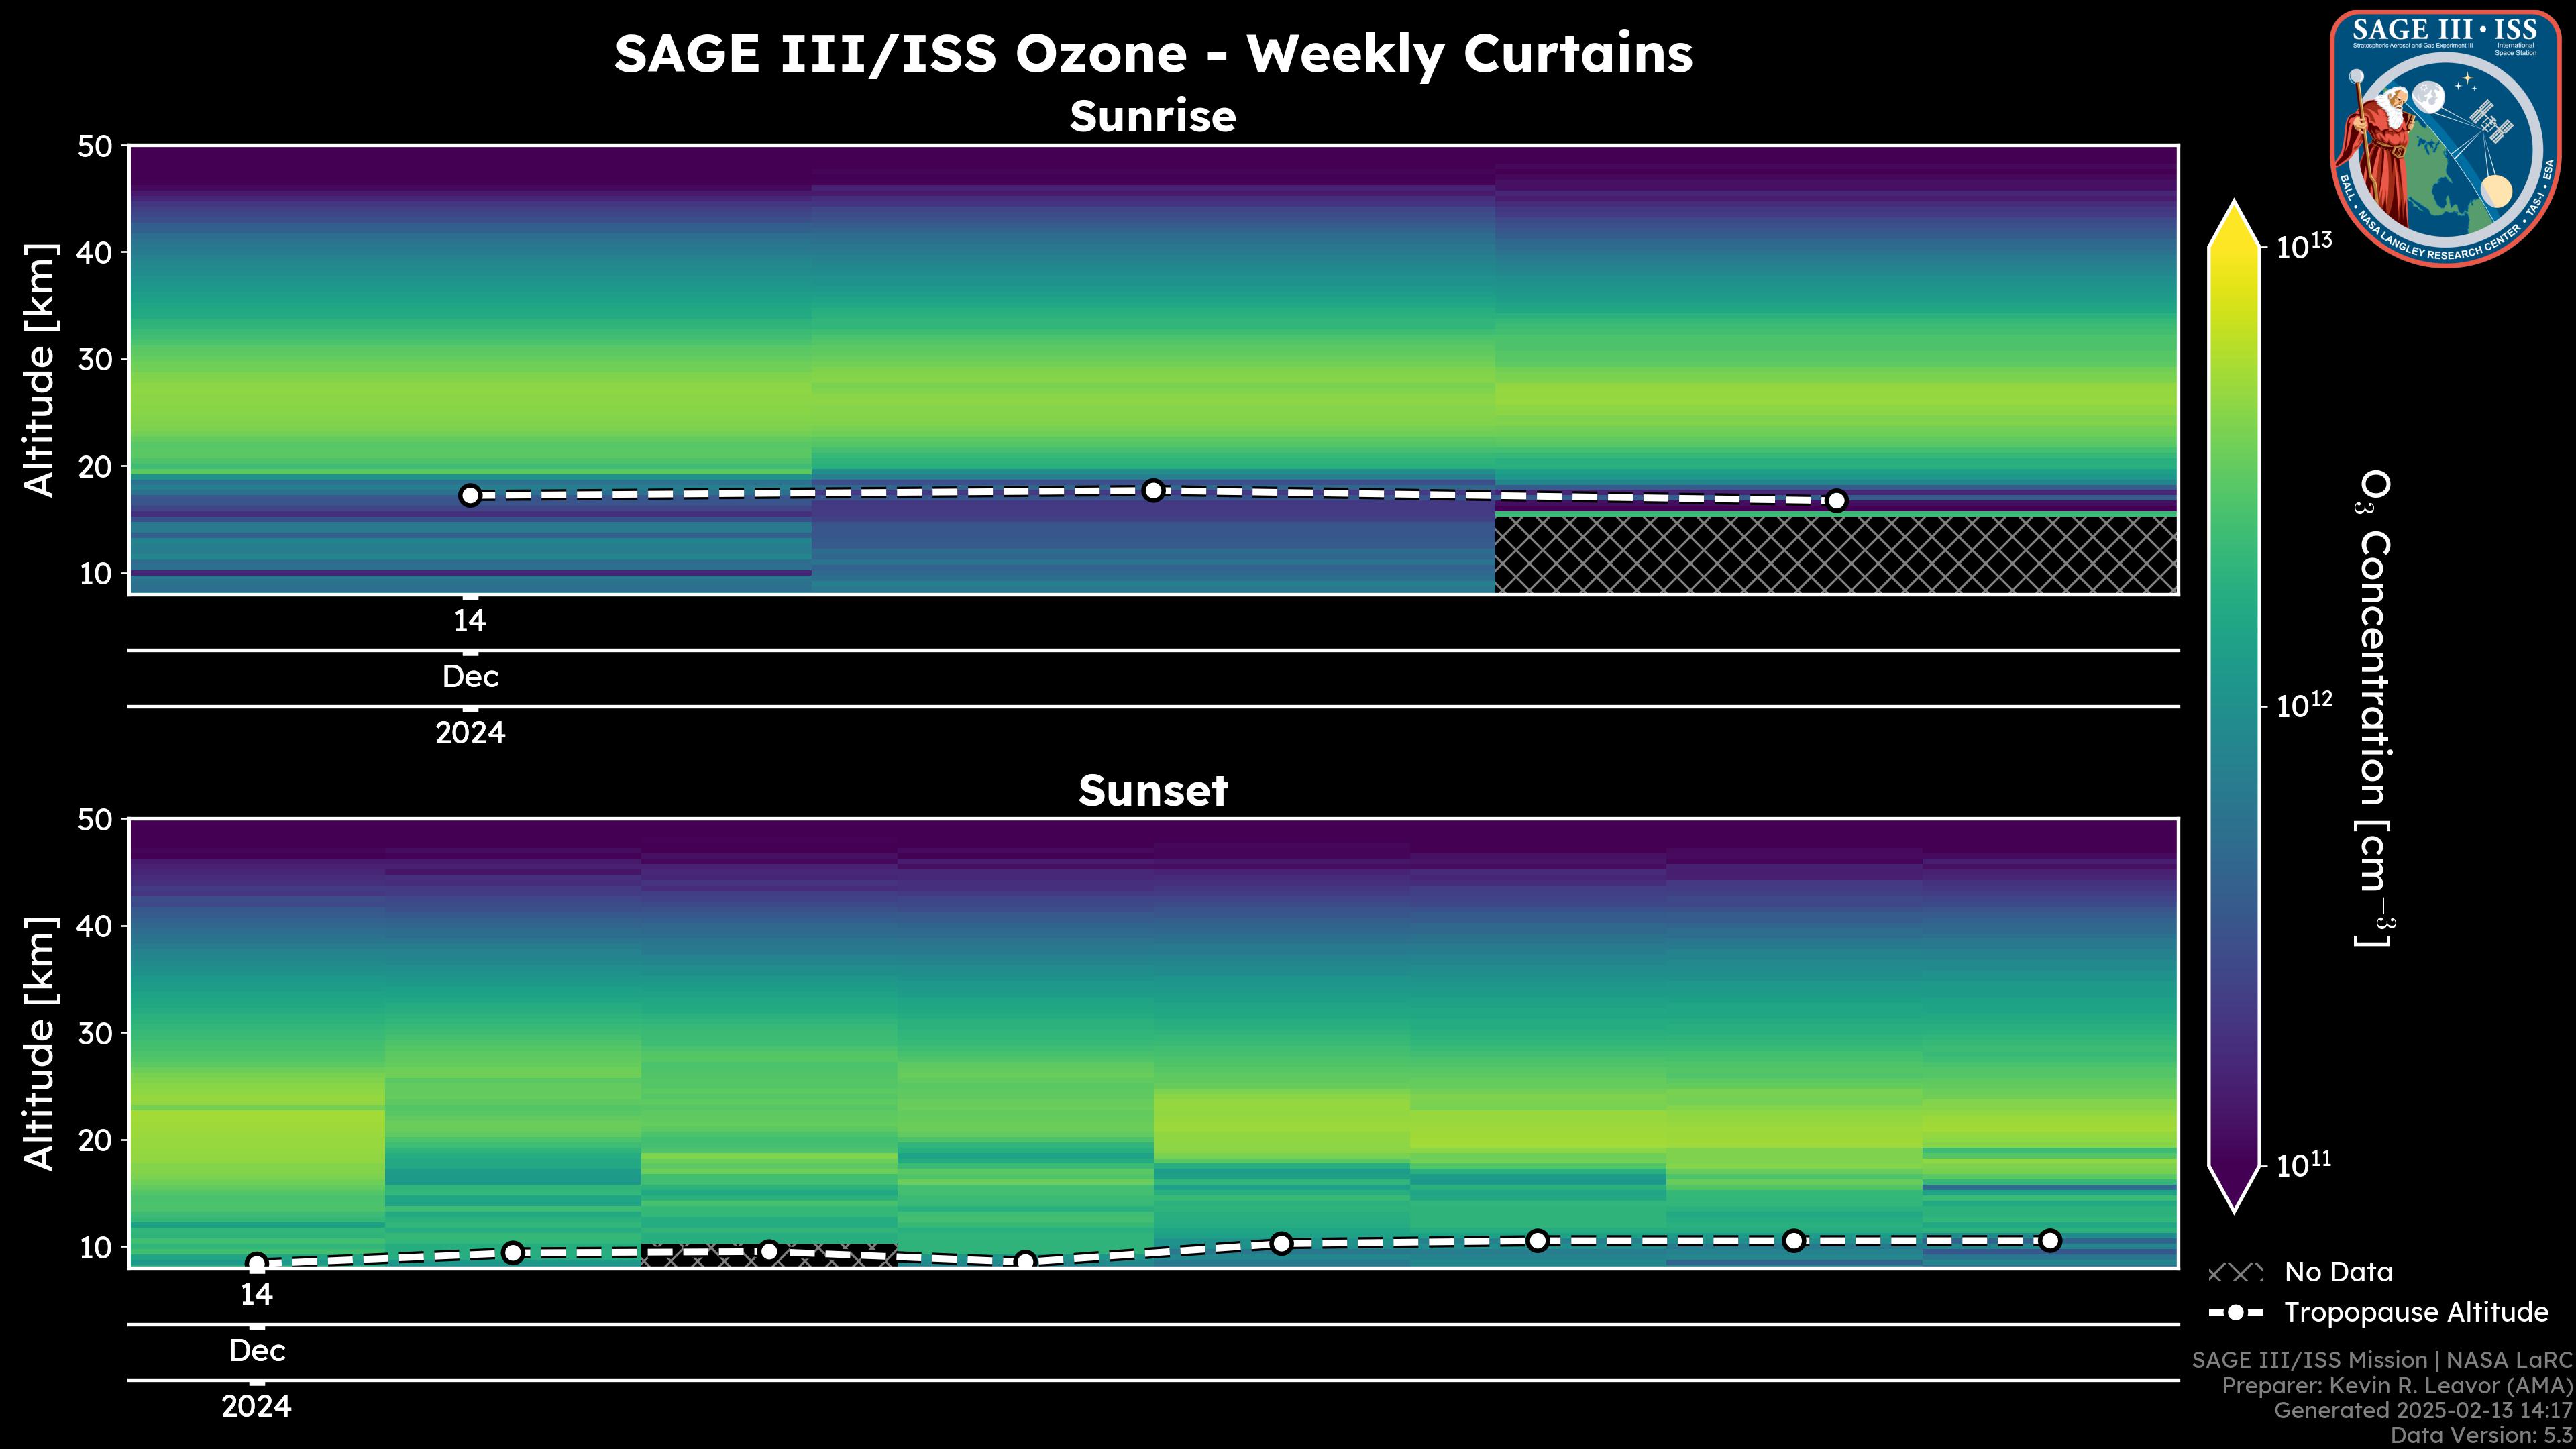Click the main Weekly Curtains title
Screen dimensions: 2576x1449
point(1153,54)
